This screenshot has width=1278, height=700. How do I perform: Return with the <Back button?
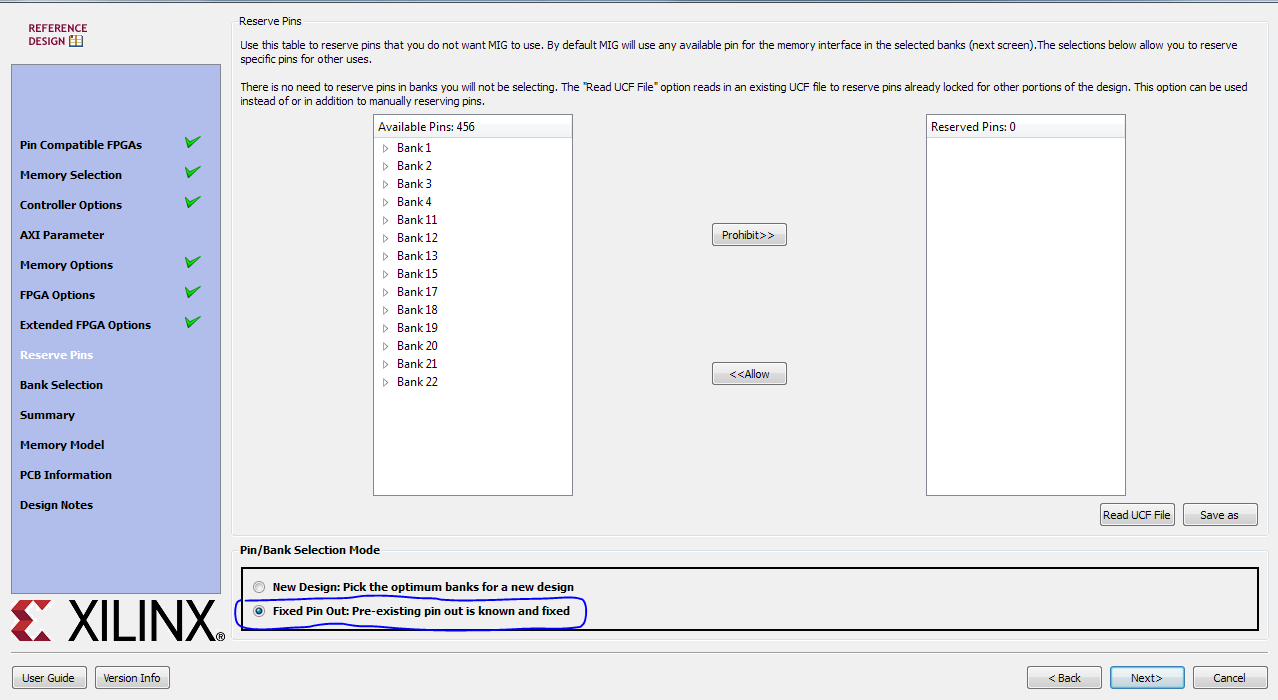pyautogui.click(x=1064, y=678)
